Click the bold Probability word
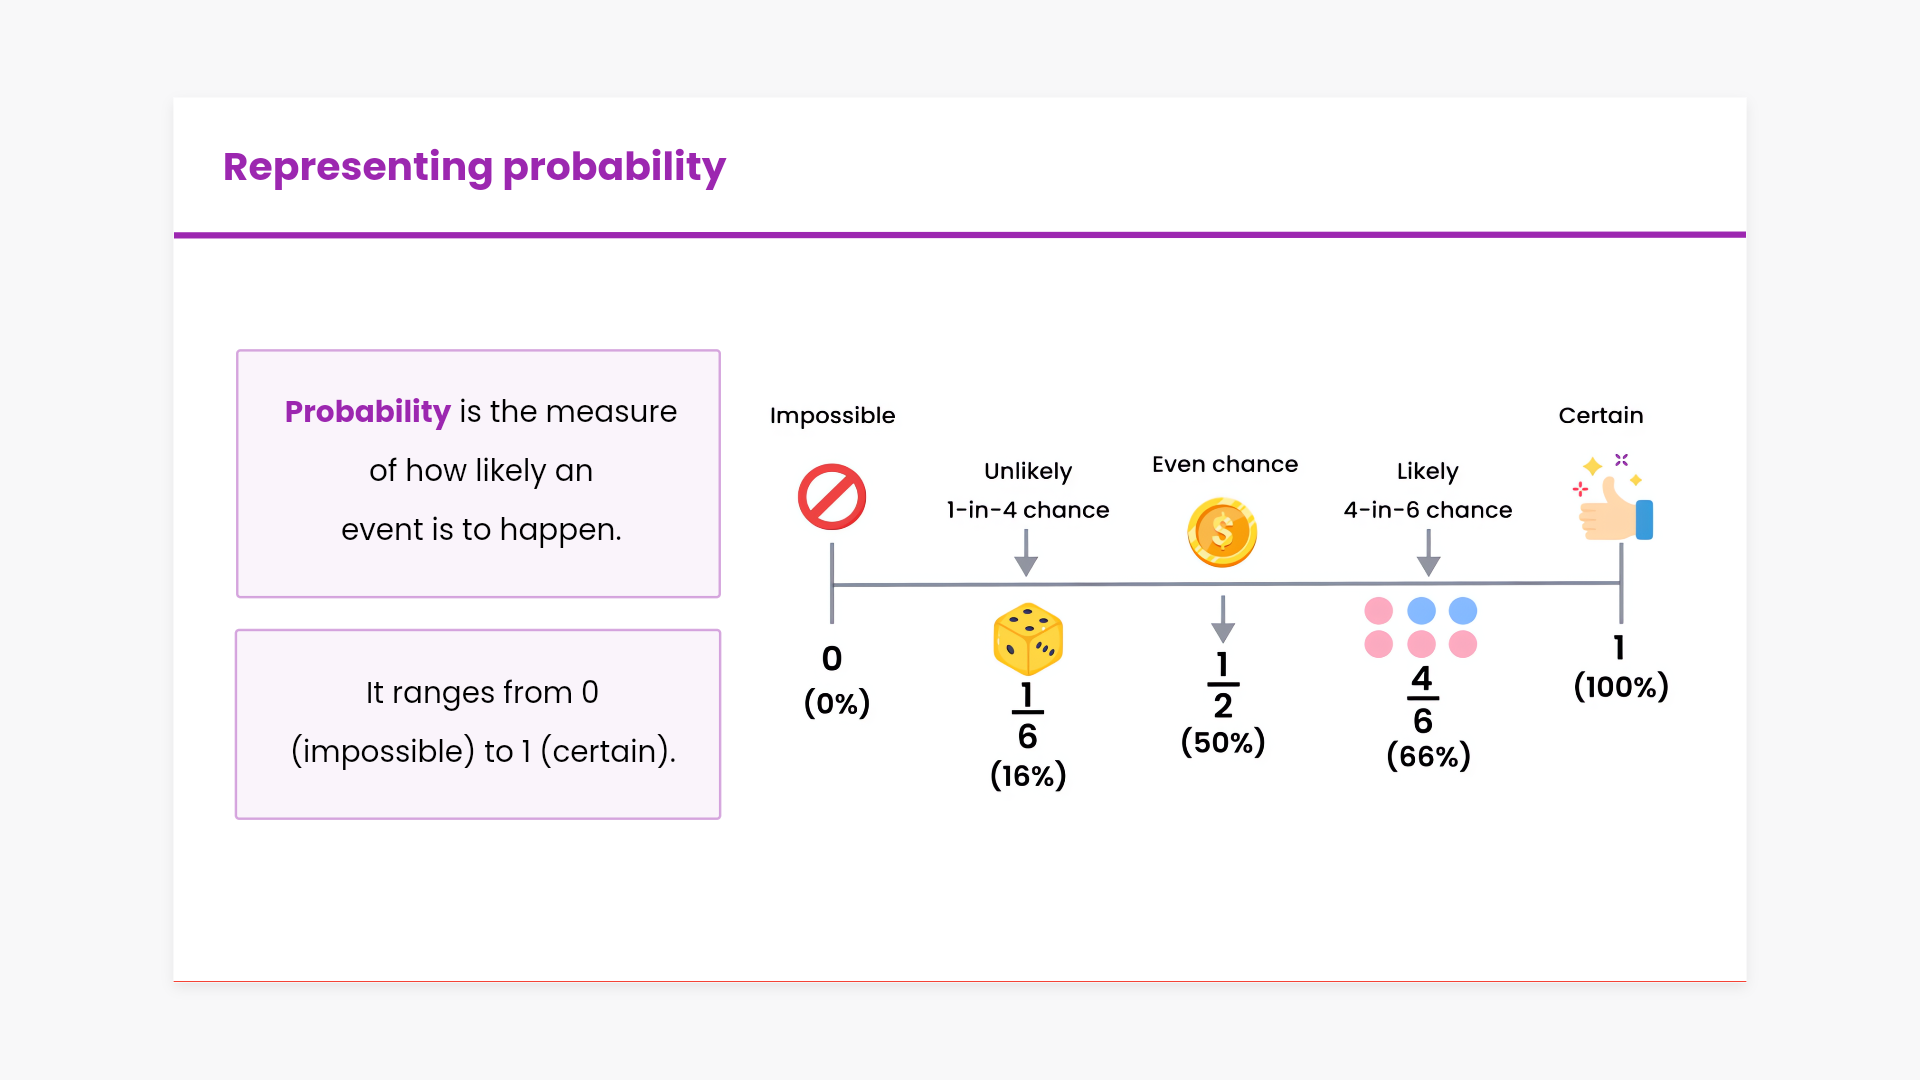The image size is (1920, 1080). (367, 411)
